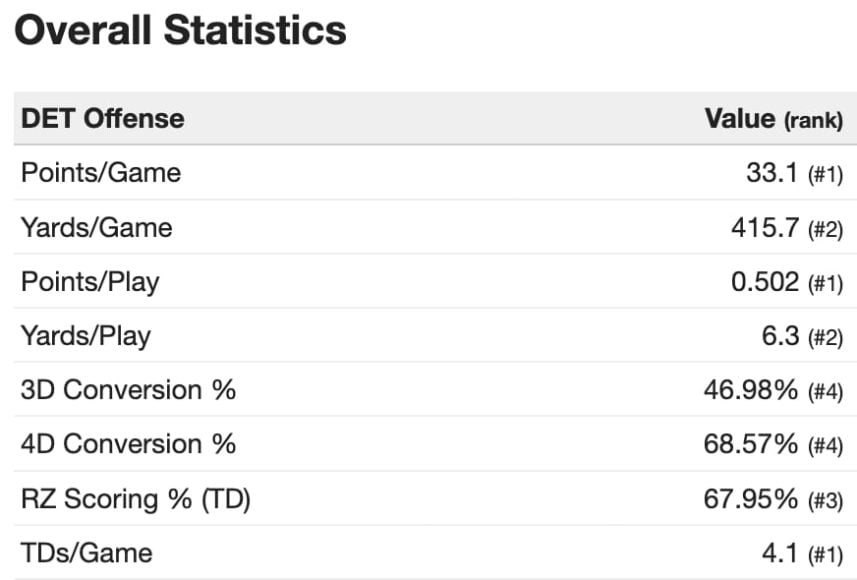
Task: Click the "Value (rank)" column header
Action: pyautogui.click(x=773, y=119)
